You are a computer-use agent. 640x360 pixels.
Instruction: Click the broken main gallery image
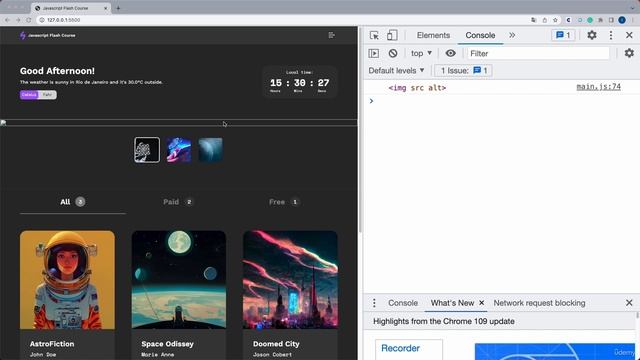(178, 123)
